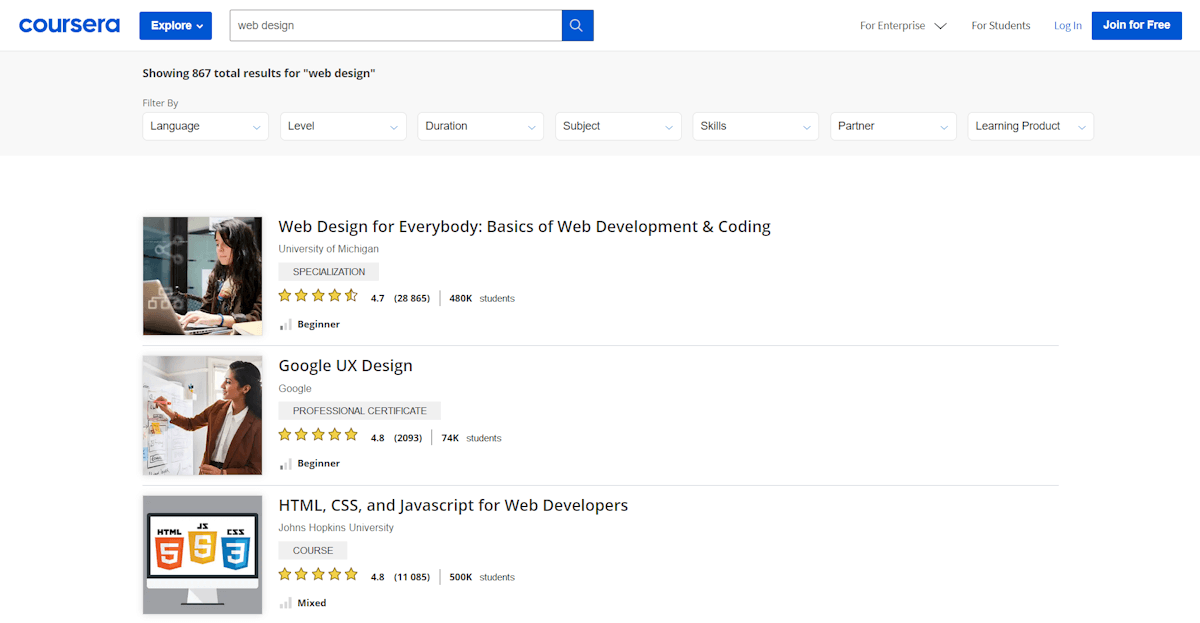Open the Google UX Design title
Image resolution: width=1200 pixels, height=623 pixels.
coord(345,366)
